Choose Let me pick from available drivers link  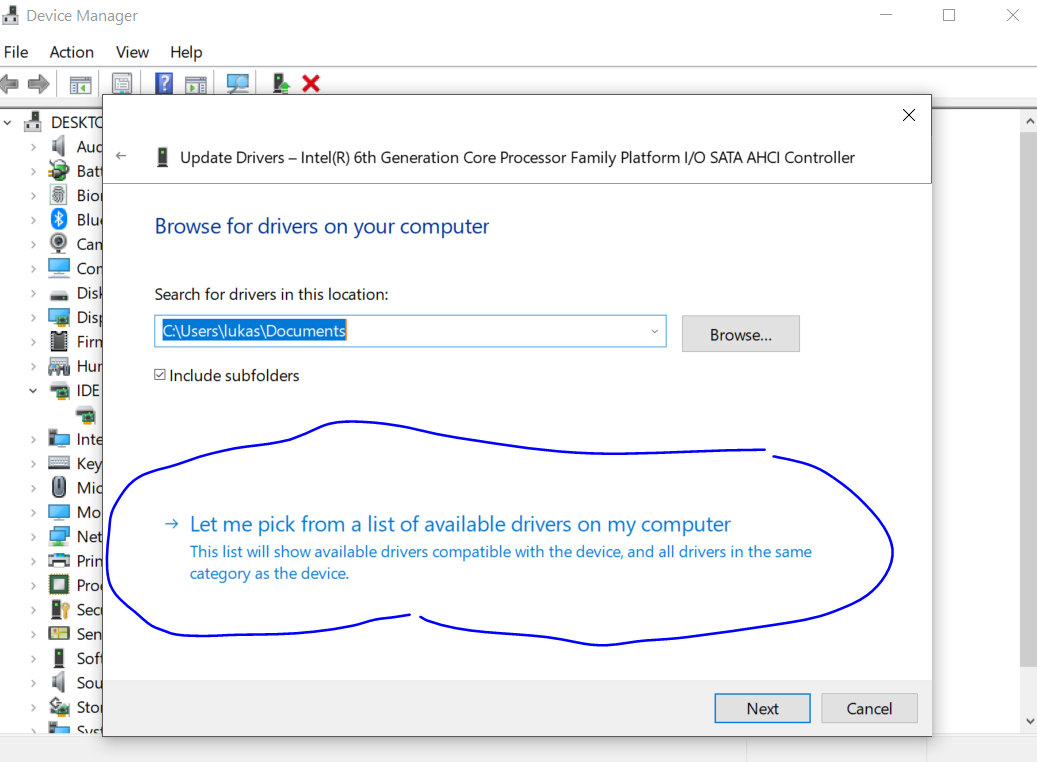click(x=460, y=524)
